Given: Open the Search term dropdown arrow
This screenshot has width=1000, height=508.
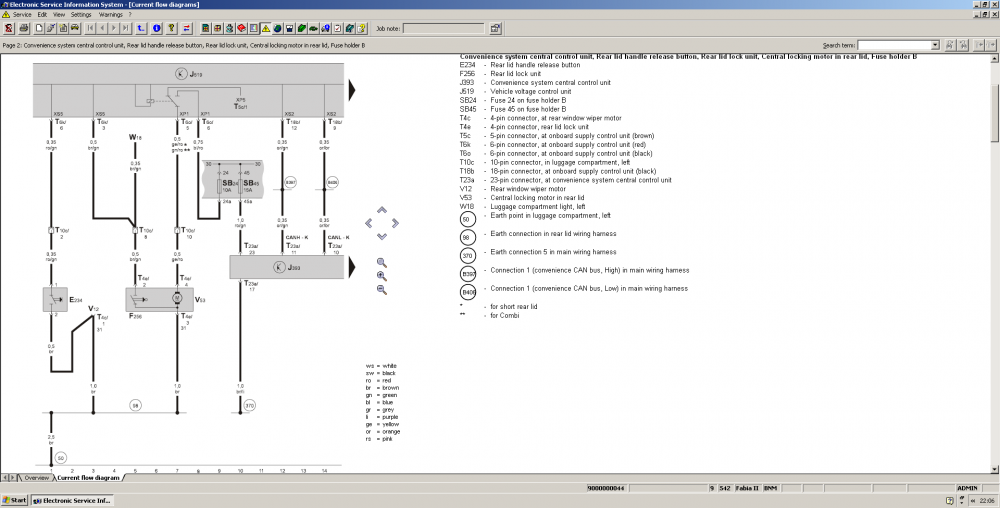Looking at the screenshot, I should pyautogui.click(x=935, y=45).
